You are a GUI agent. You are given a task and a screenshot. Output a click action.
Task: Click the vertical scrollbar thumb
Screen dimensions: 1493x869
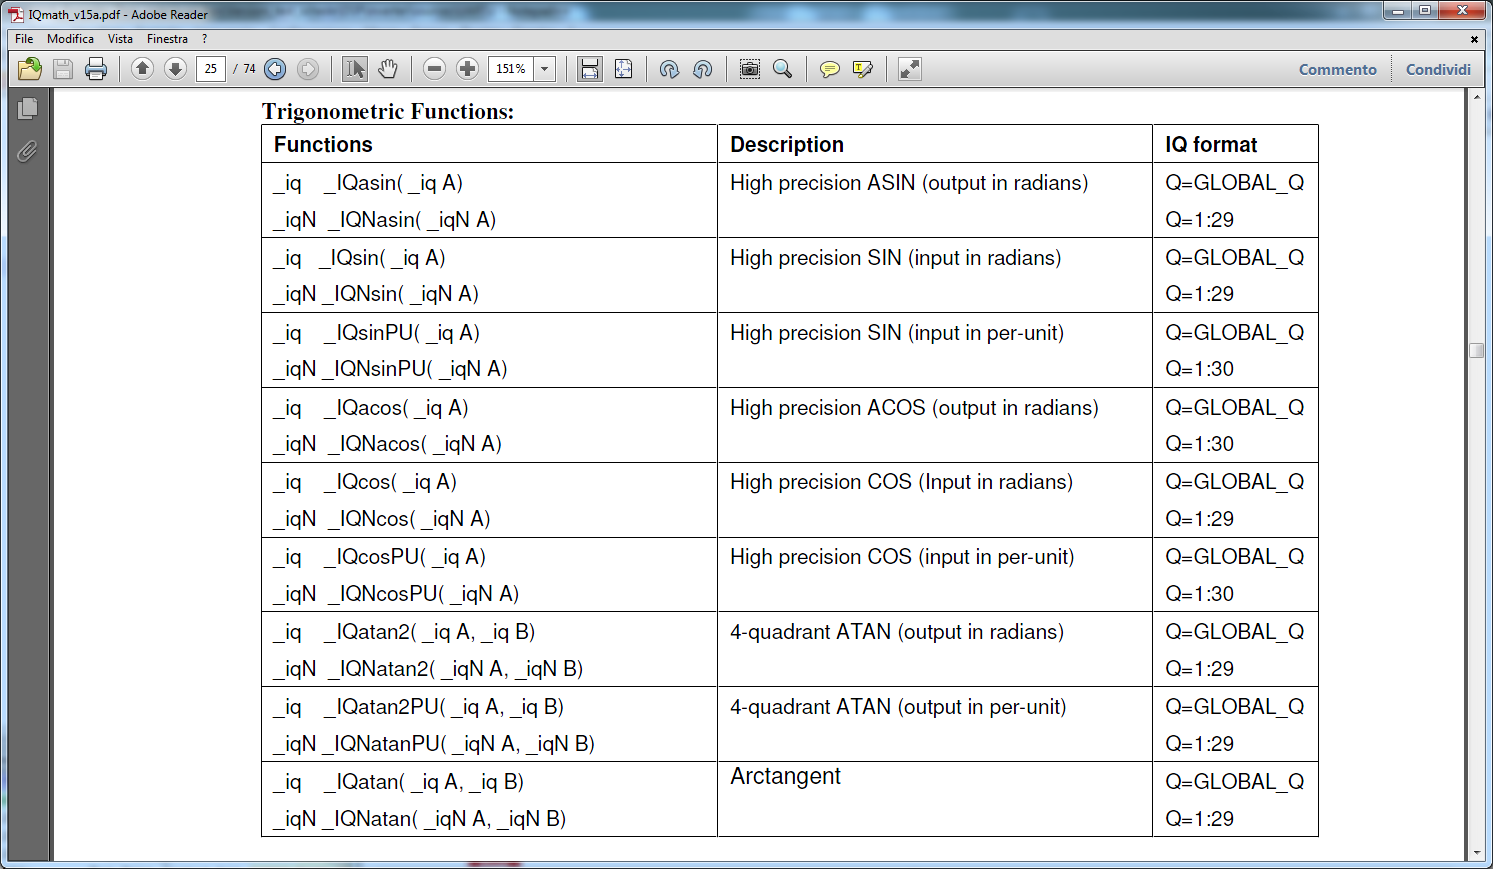(1476, 351)
